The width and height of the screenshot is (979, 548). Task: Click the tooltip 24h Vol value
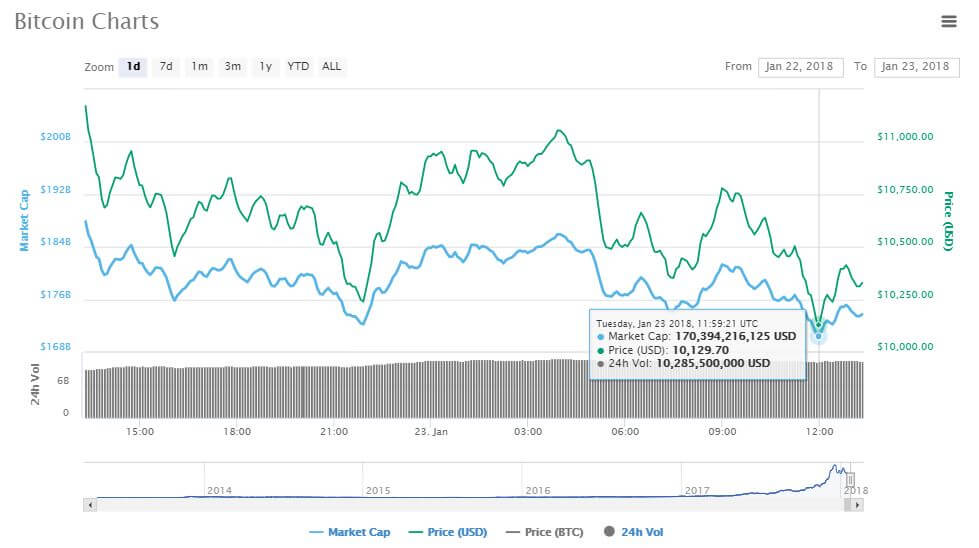pyautogui.click(x=713, y=363)
